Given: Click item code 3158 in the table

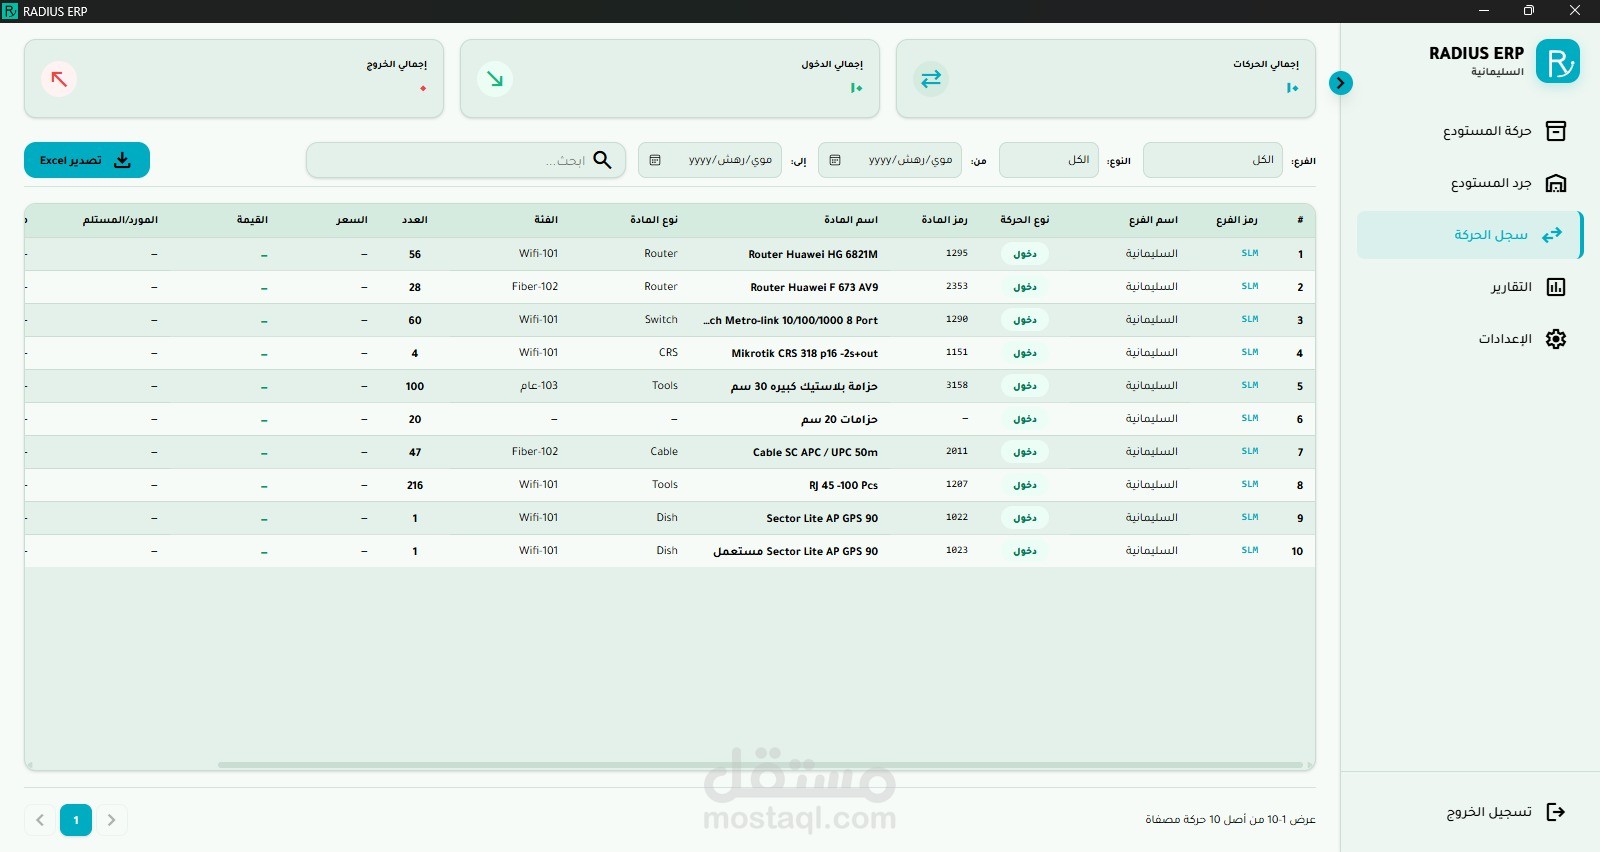Looking at the screenshot, I should [957, 386].
